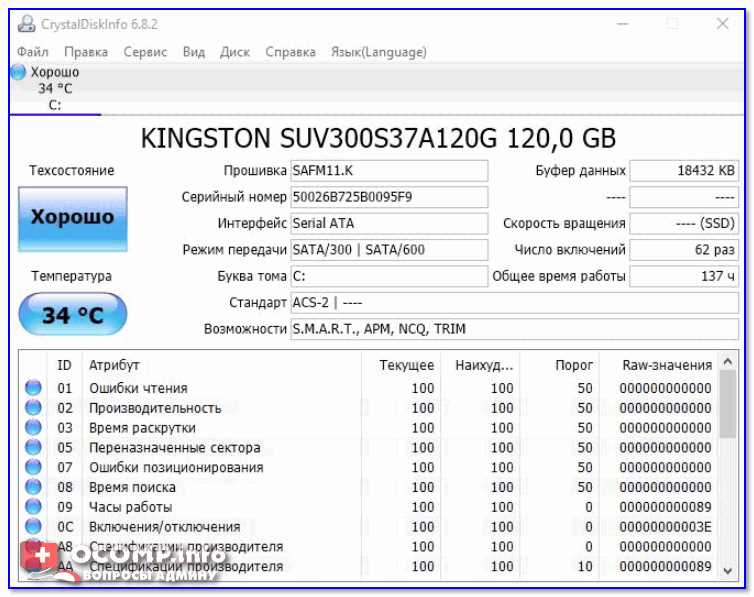Viewport: 754px width, 597px height.
Task: Click the Raw-значения column header
Action: [x=667, y=365]
